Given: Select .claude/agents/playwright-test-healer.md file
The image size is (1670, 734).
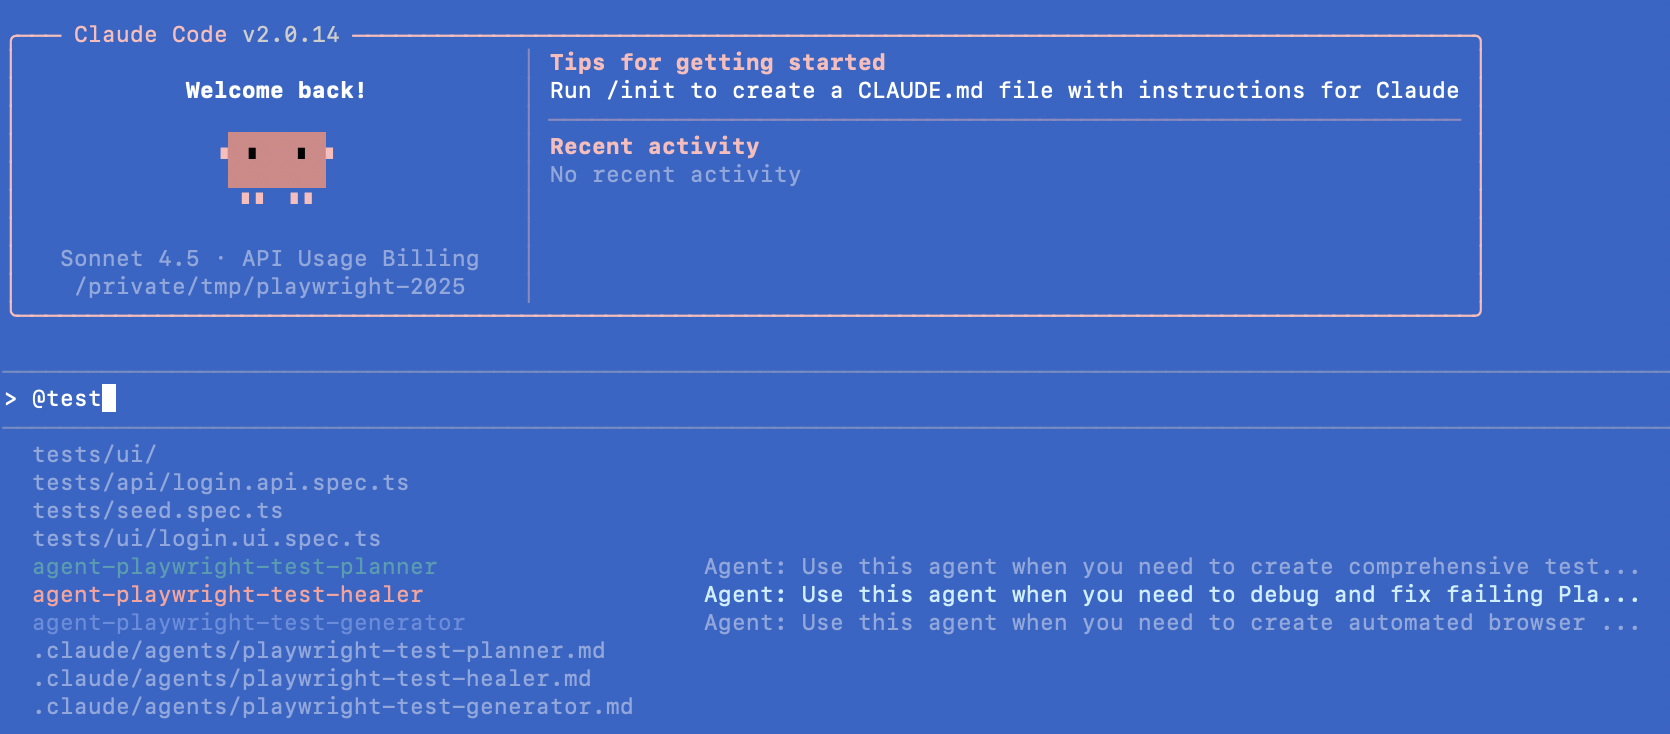Looking at the screenshot, I should click(x=311, y=679).
